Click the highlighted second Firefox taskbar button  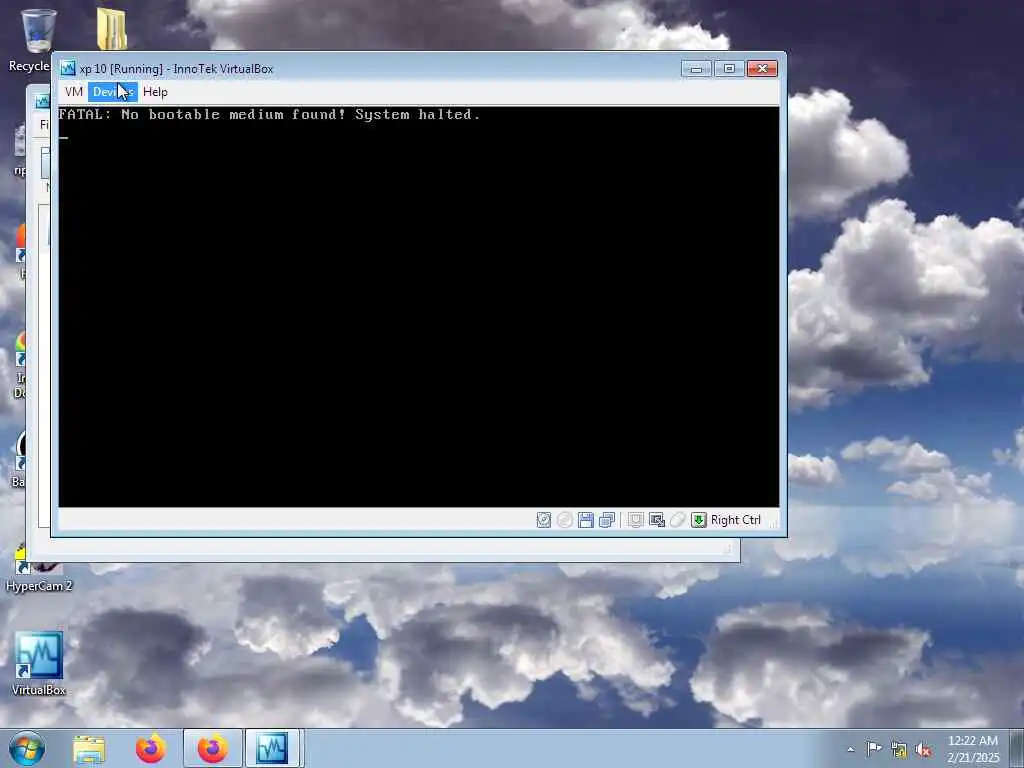[x=213, y=748]
